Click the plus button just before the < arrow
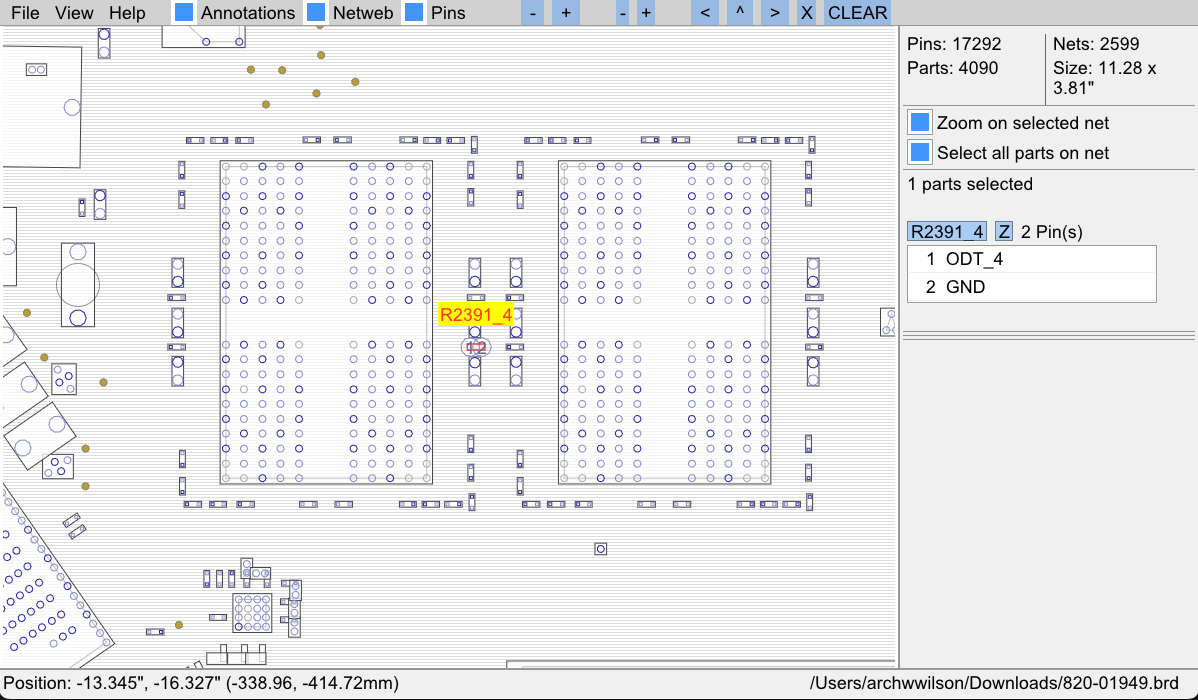Screen dimensions: 1198x700 click(646, 13)
